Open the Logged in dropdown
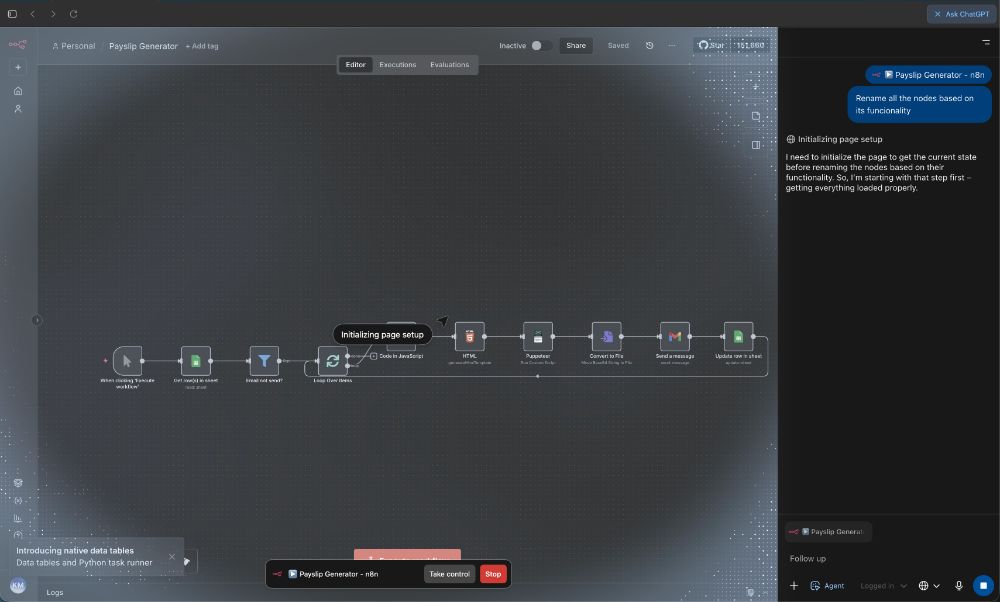Image resolution: width=1000 pixels, height=602 pixels. click(883, 585)
